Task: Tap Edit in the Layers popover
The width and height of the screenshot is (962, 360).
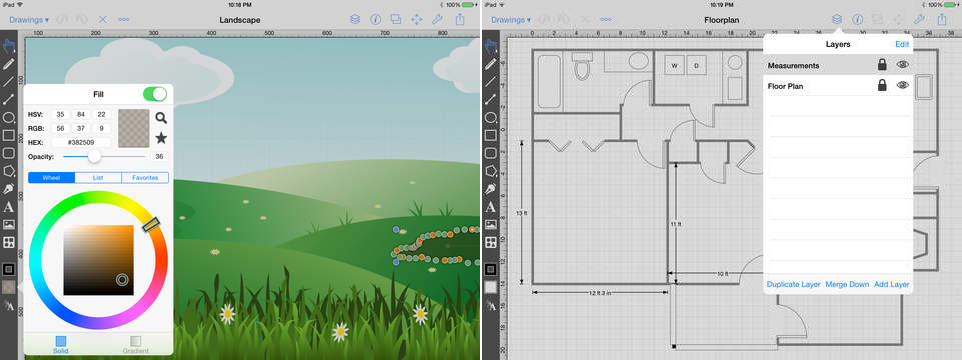Action: point(902,44)
